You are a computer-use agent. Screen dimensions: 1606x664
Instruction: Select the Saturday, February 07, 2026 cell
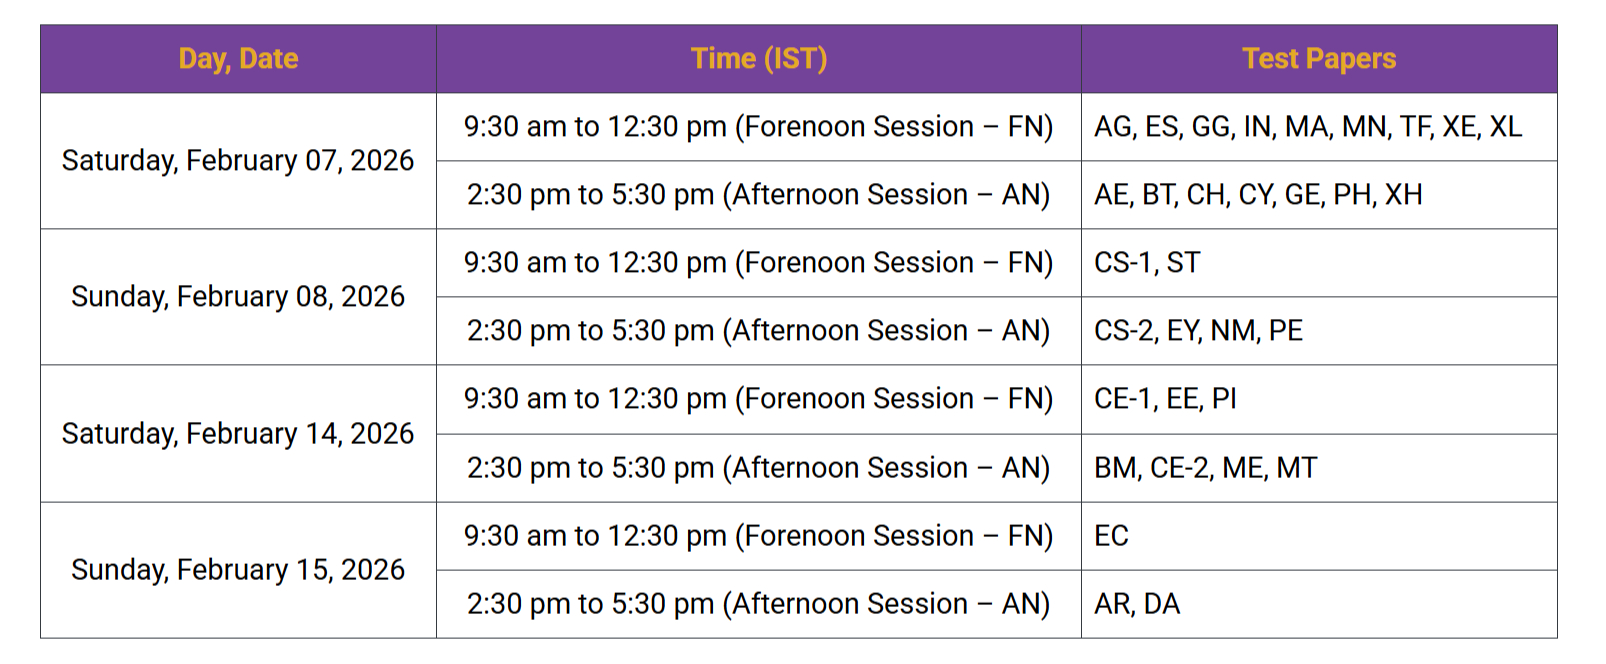[238, 161]
